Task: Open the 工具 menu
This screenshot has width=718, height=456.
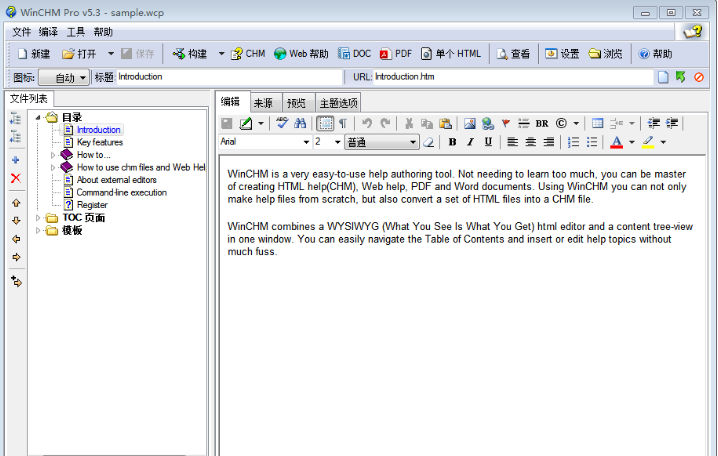Action: point(76,32)
